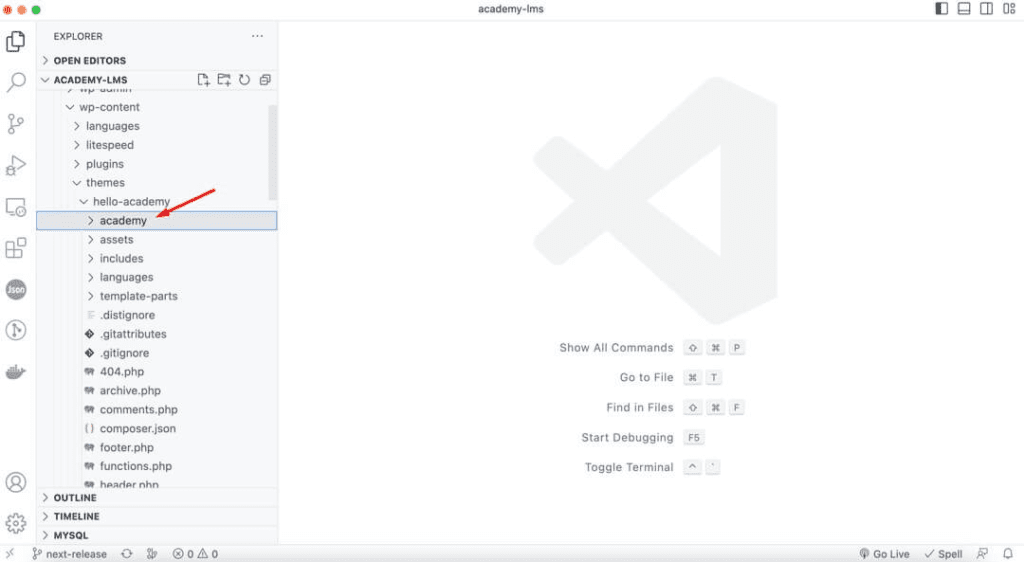This screenshot has height=562, width=1024.
Task: Open the Extensions view
Action: (16, 248)
